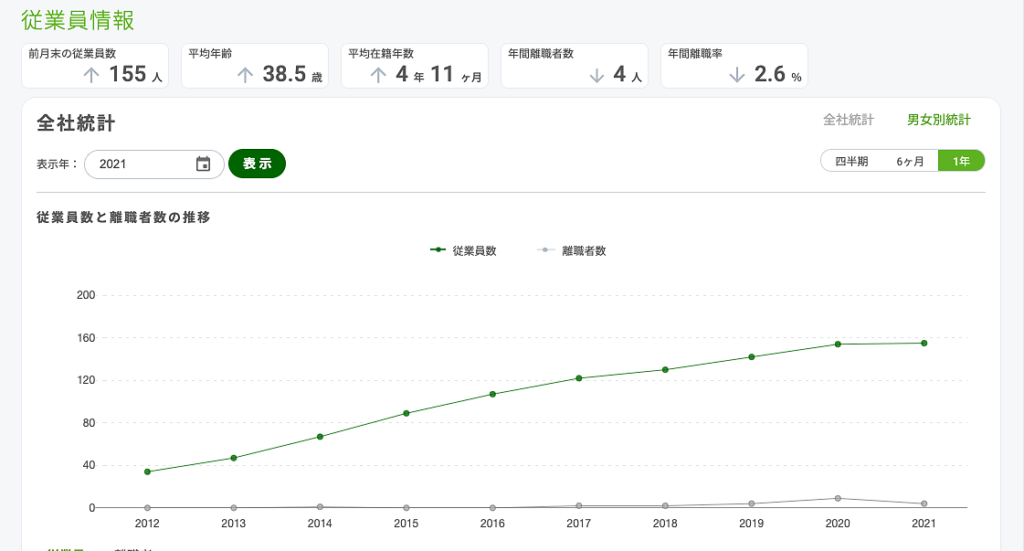Image resolution: width=1024 pixels, height=551 pixels.
Task: Click the 2016 employee count data point
Action: point(493,394)
